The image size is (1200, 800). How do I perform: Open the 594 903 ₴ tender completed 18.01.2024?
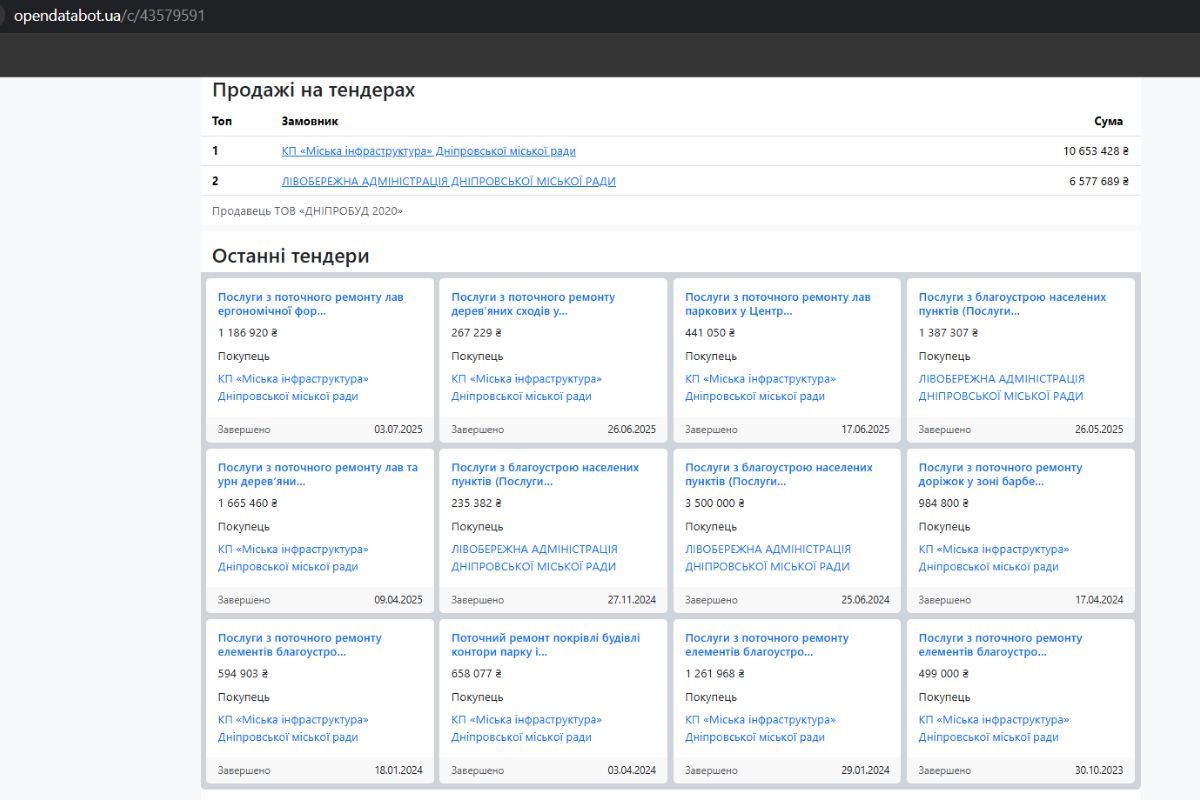(300, 645)
